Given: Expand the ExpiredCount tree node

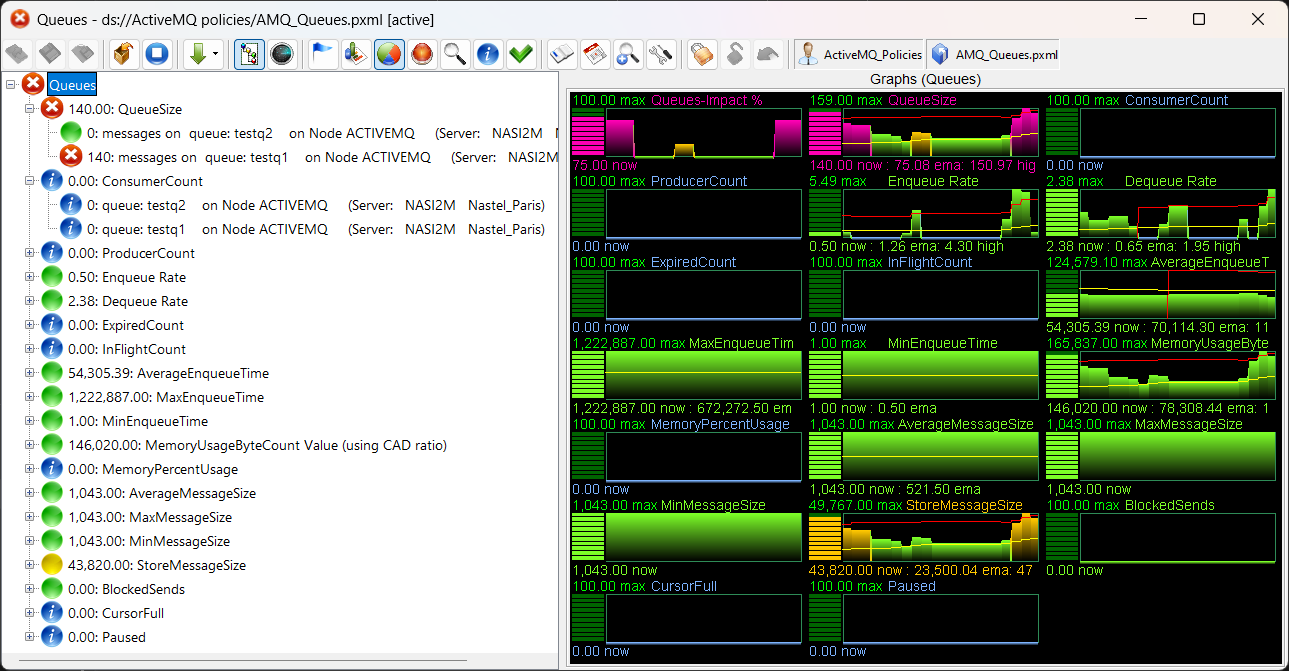Looking at the screenshot, I should click(29, 325).
